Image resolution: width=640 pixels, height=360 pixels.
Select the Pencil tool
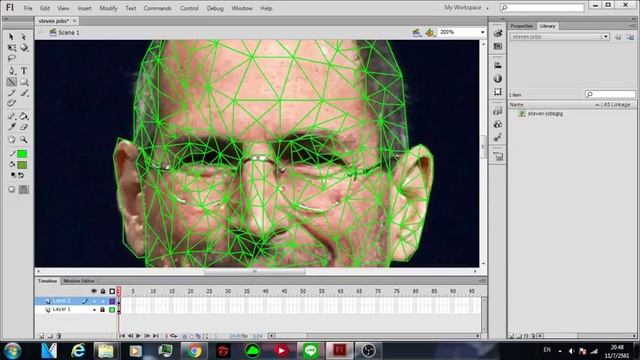pyautogui.click(x=11, y=93)
